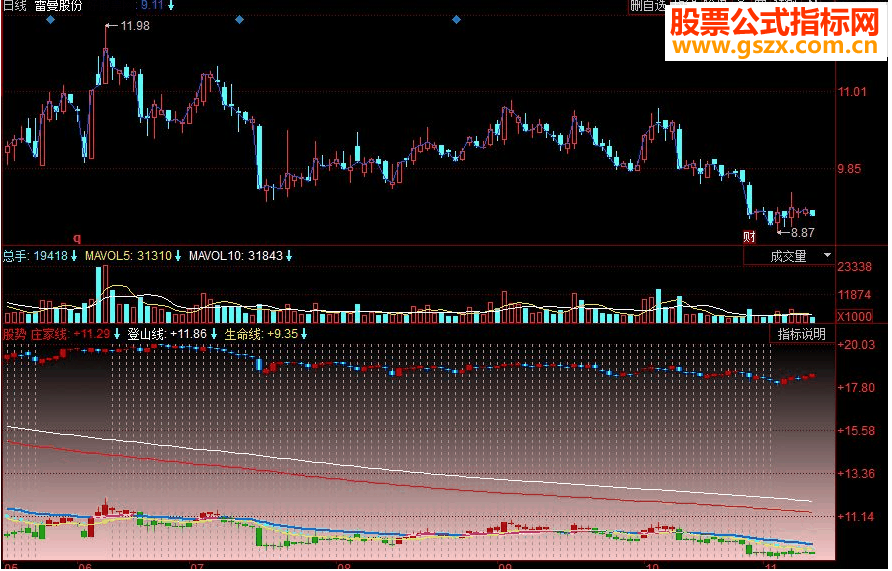Click the rightmost blue diamond marker
This screenshot has height=571, width=892.
click(x=456, y=20)
